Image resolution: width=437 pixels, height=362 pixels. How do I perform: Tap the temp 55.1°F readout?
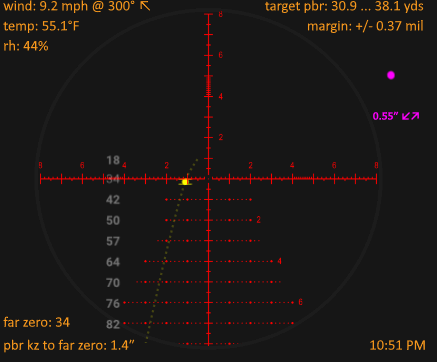pos(41,26)
